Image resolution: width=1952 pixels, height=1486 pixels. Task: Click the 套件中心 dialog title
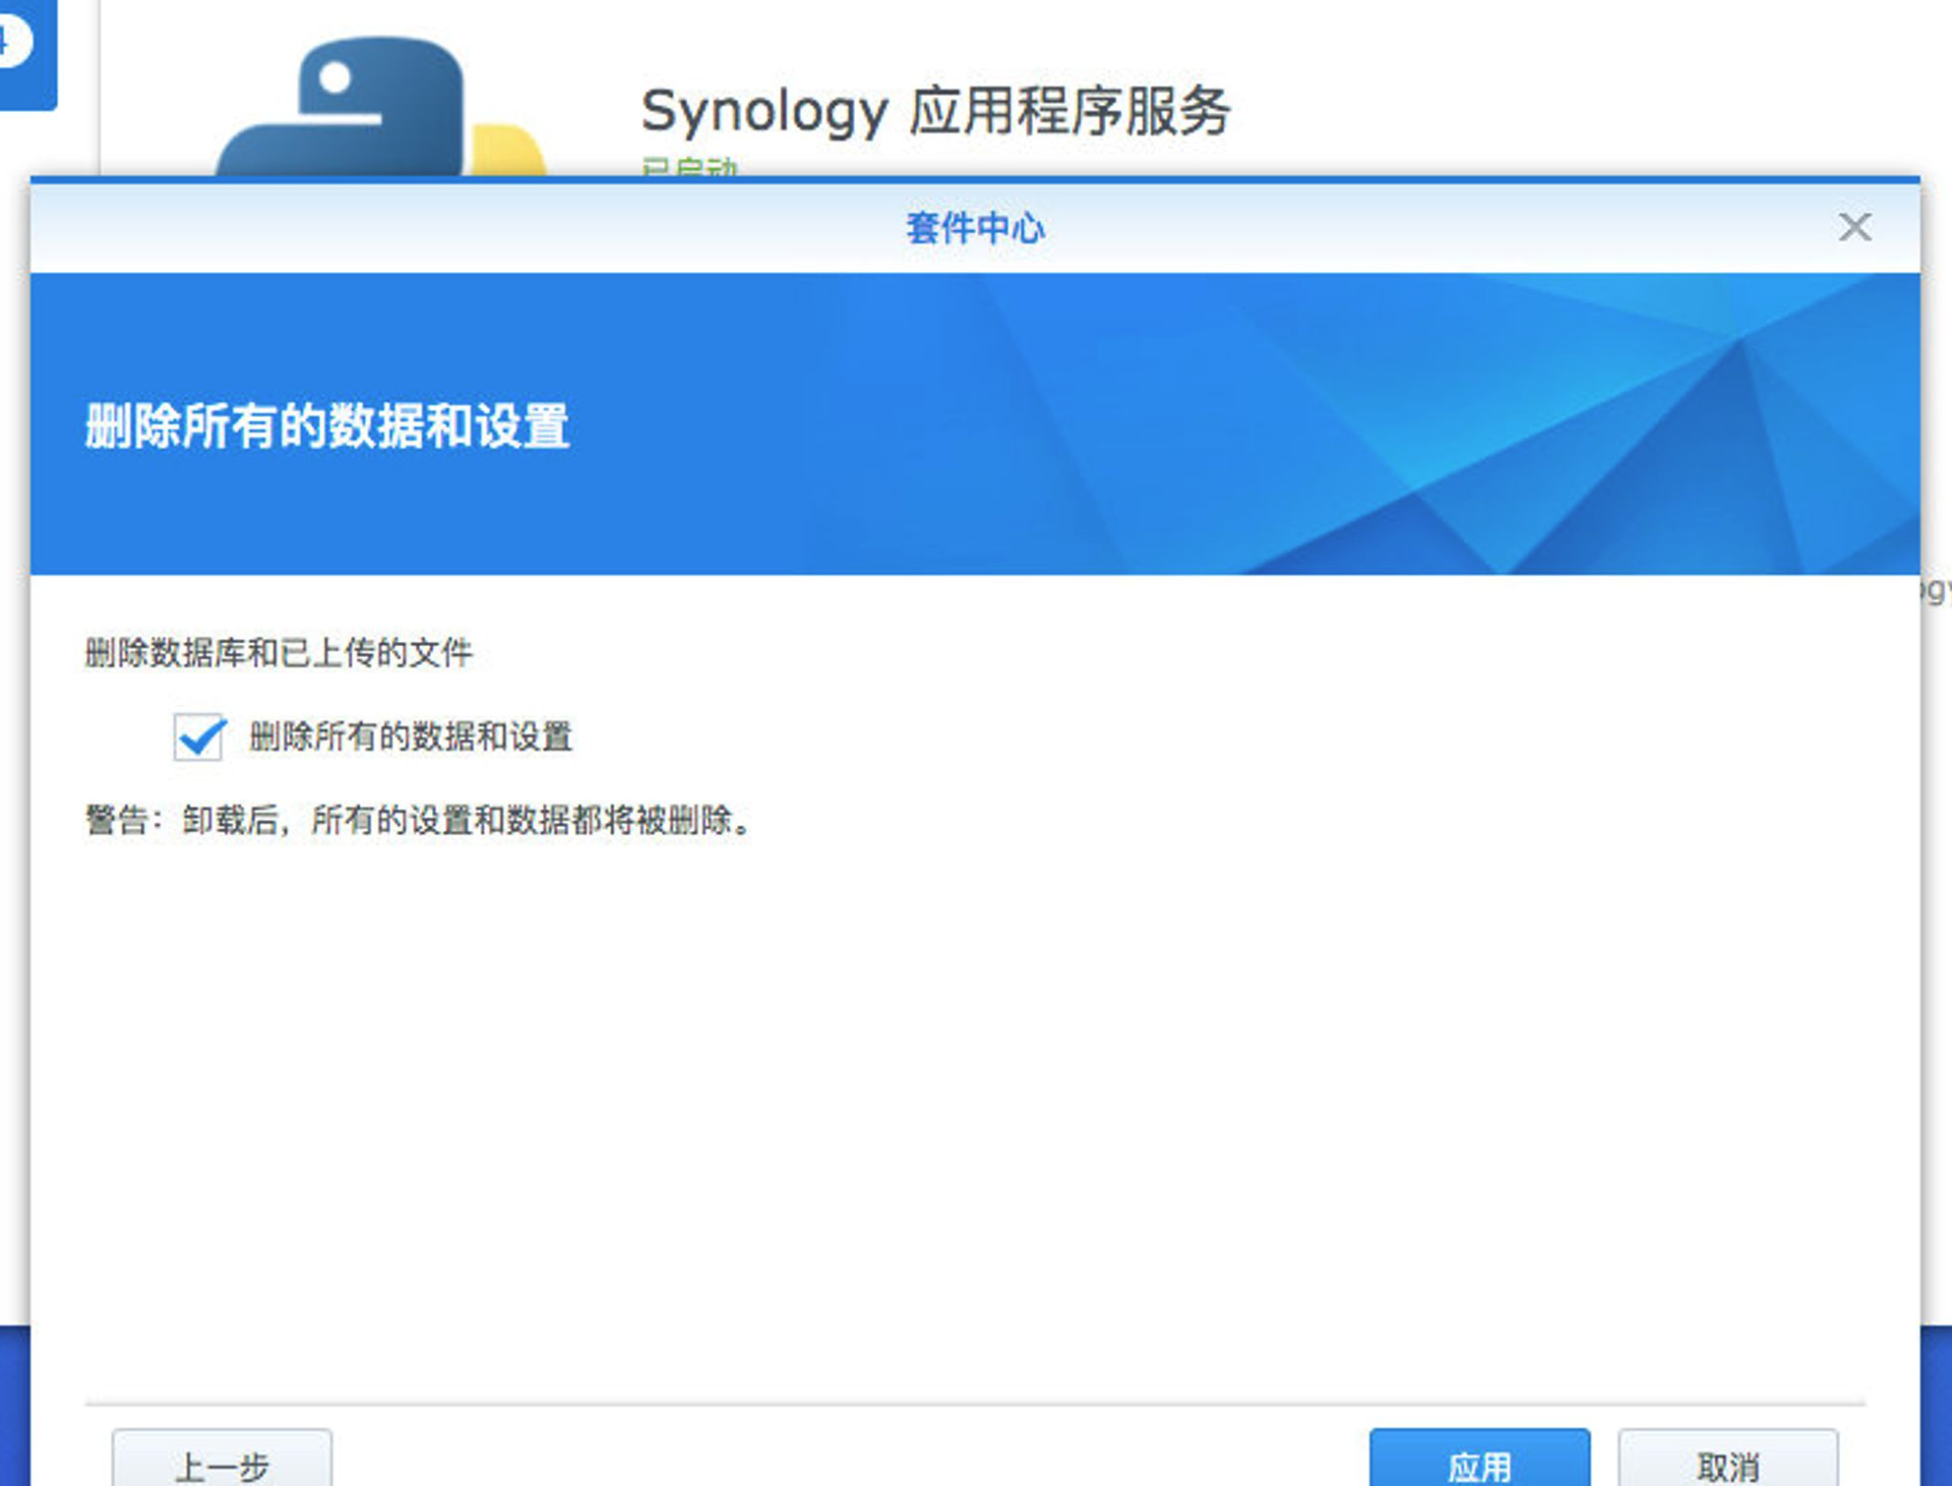click(975, 228)
